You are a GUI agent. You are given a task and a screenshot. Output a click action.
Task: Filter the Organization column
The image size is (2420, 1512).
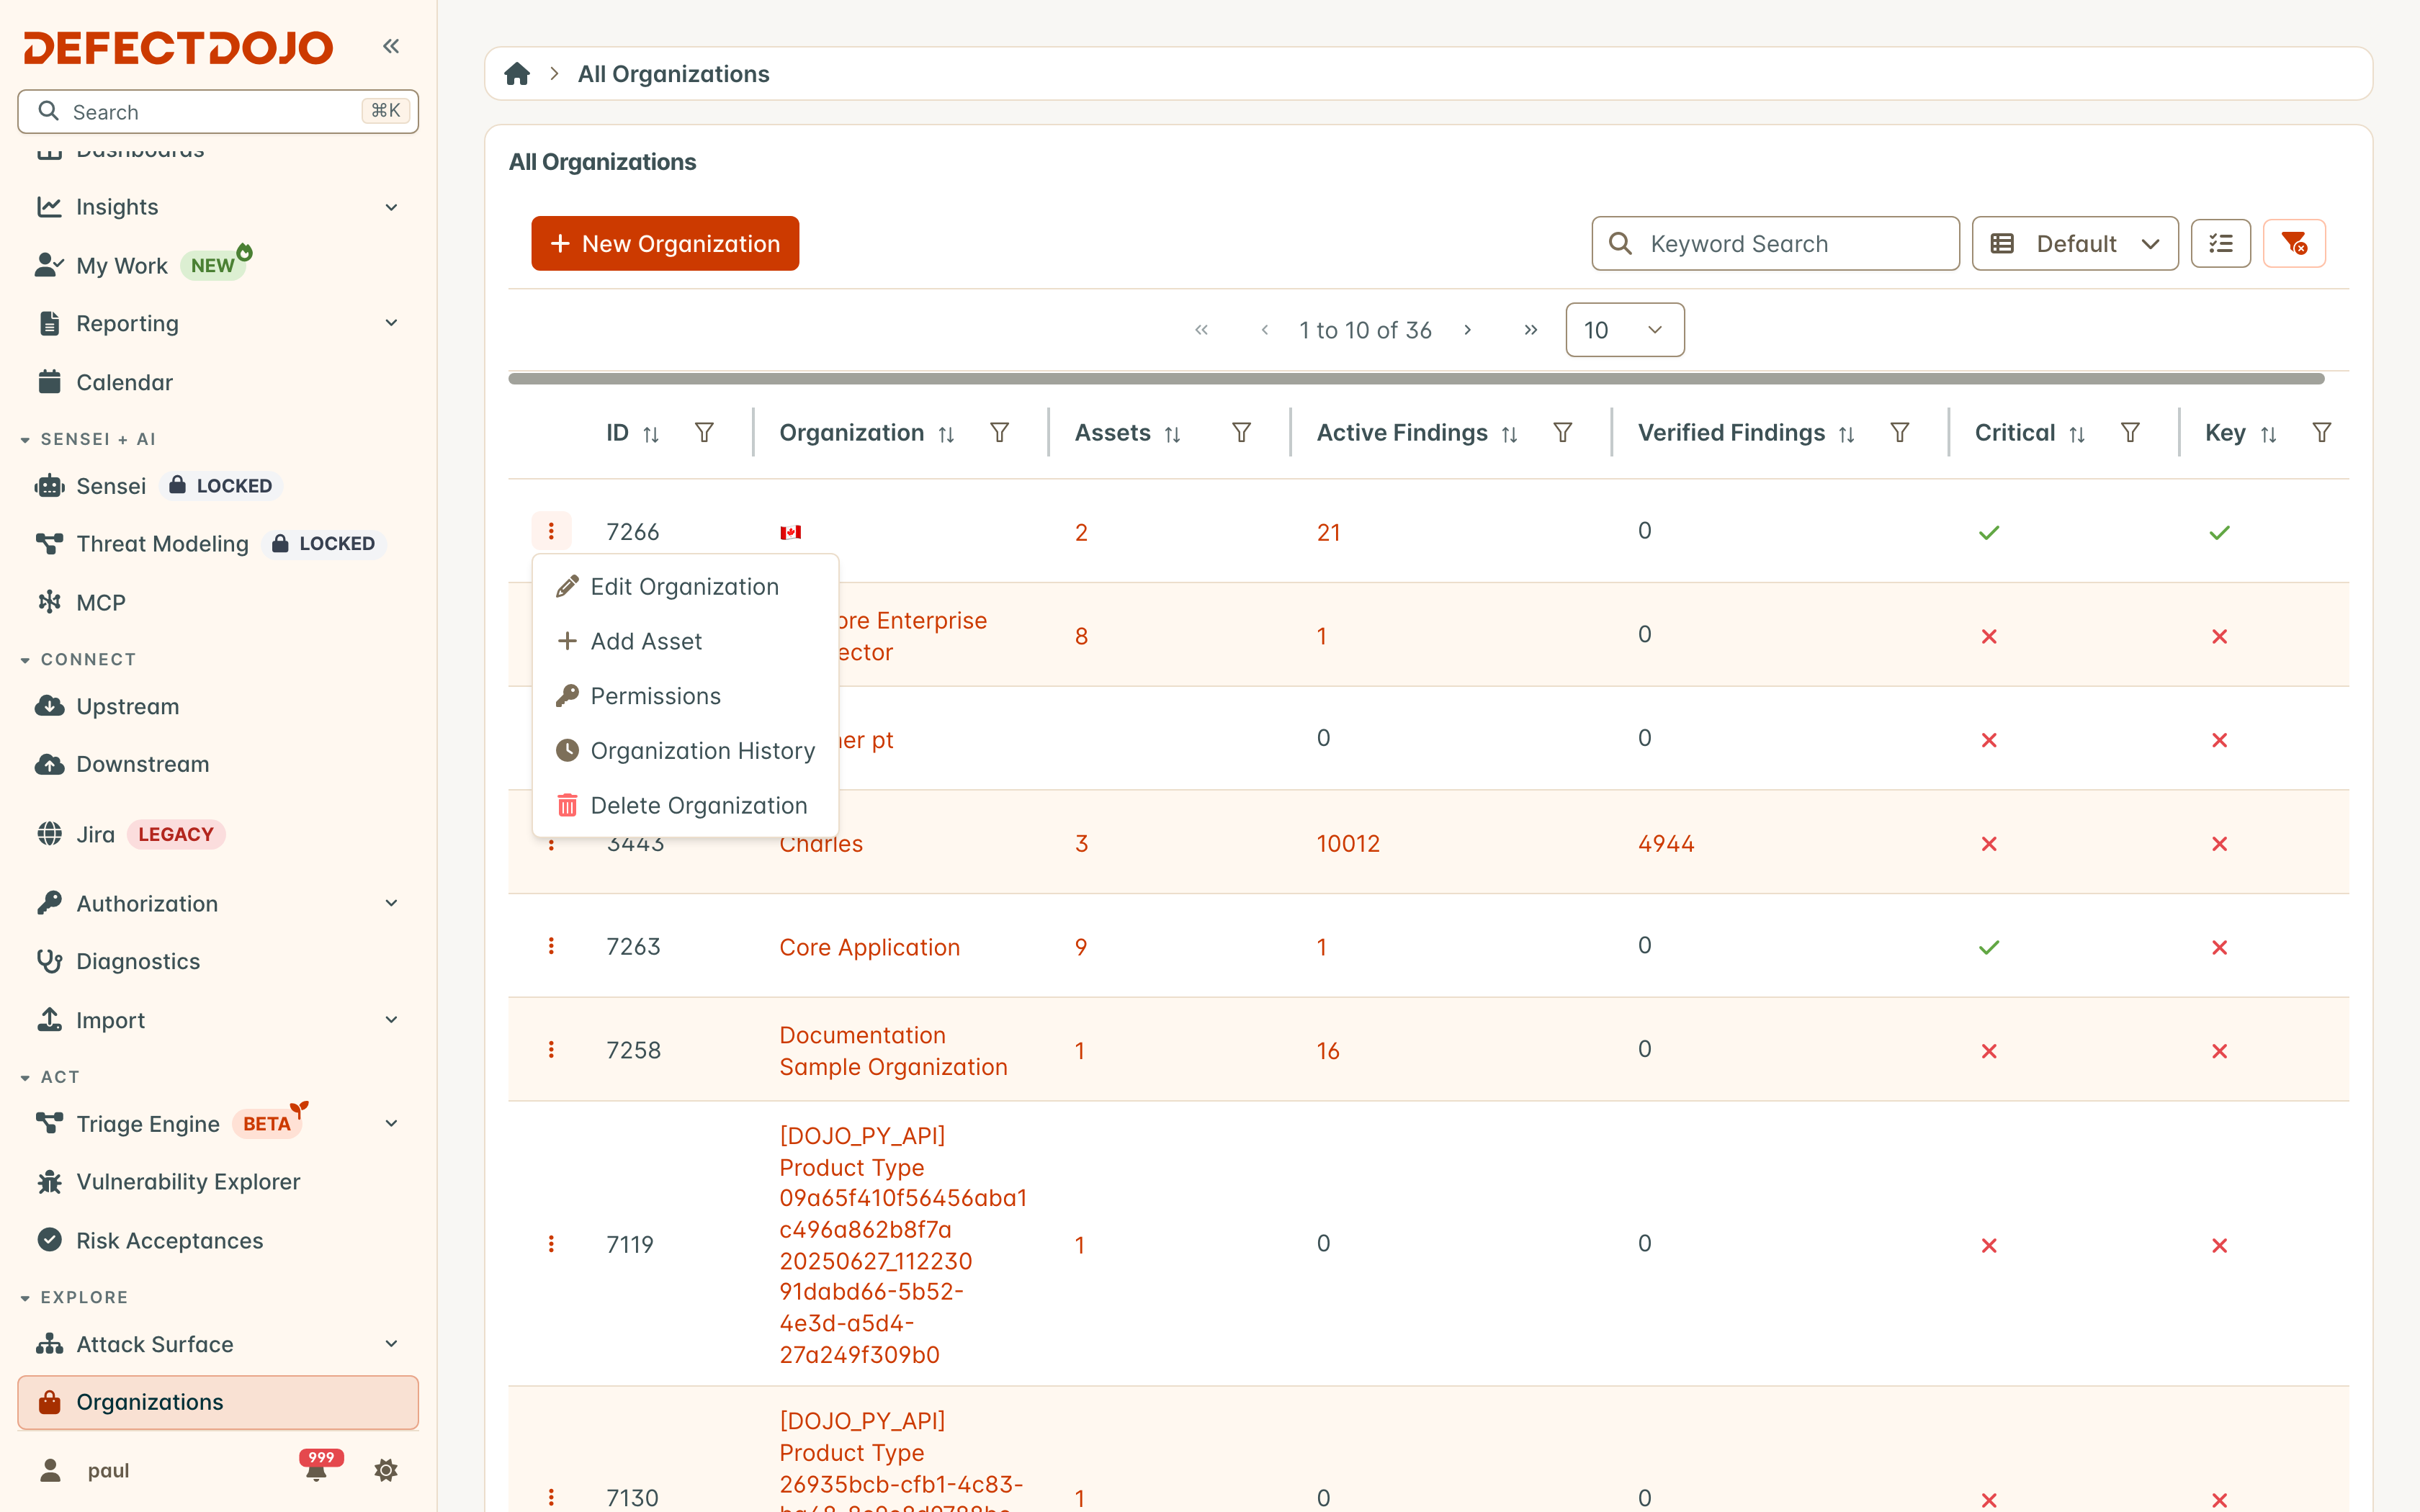click(x=999, y=433)
